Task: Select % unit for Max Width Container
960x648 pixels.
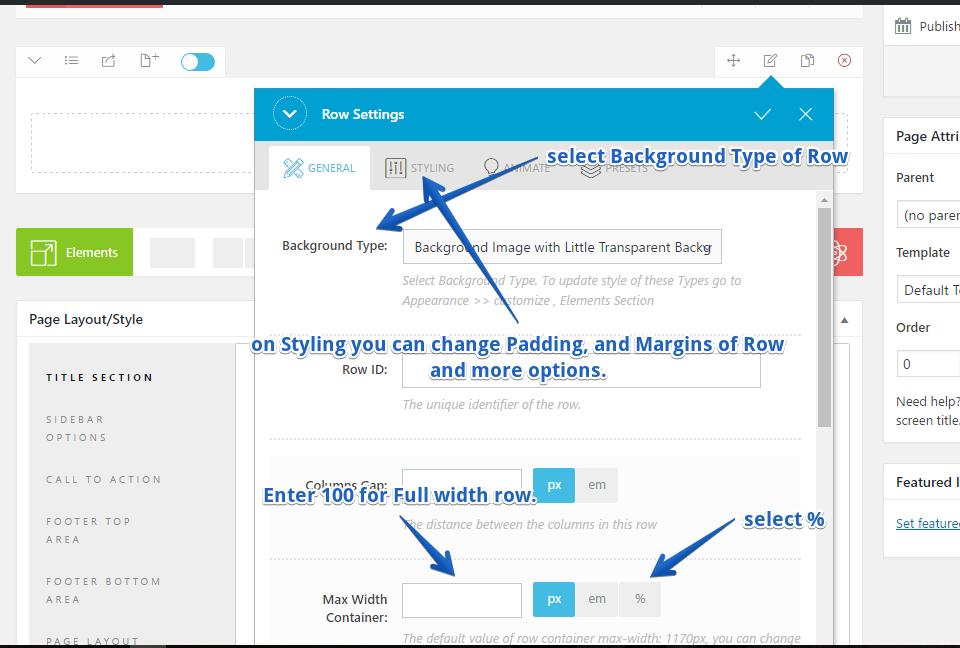Action: click(640, 599)
